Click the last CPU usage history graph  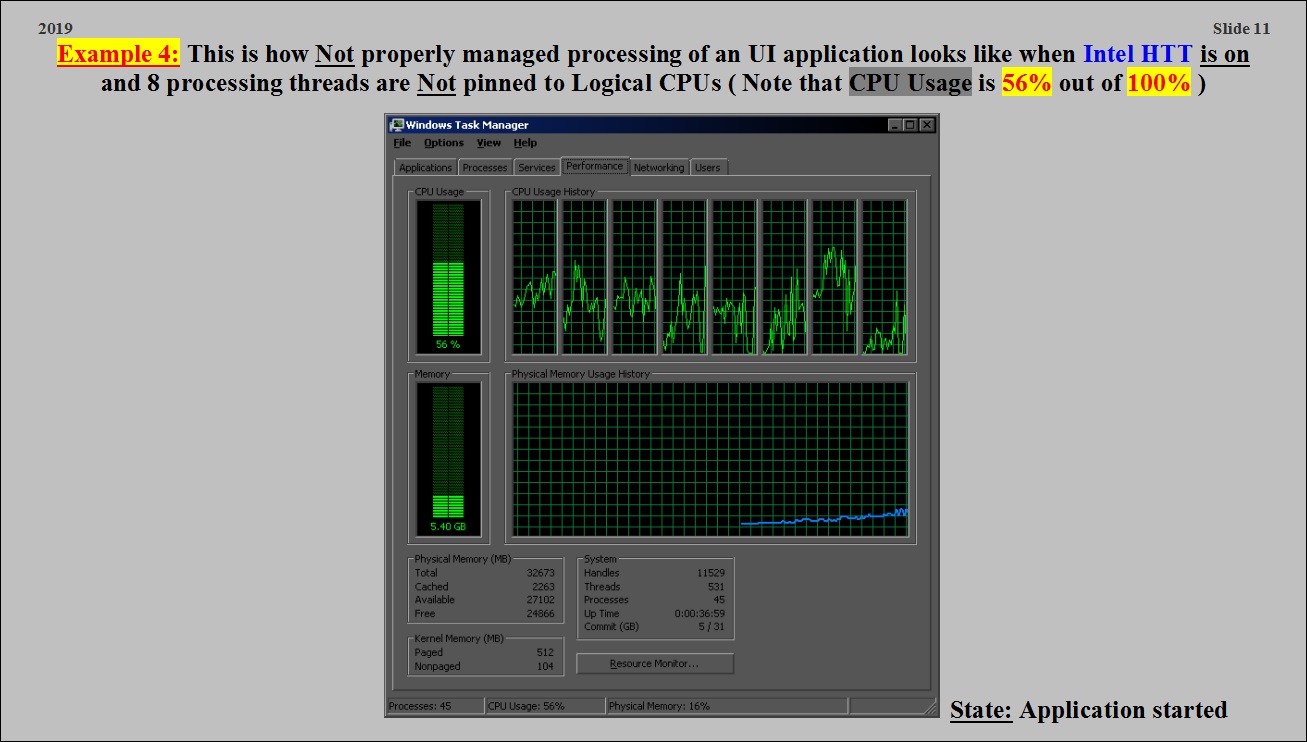click(884, 277)
